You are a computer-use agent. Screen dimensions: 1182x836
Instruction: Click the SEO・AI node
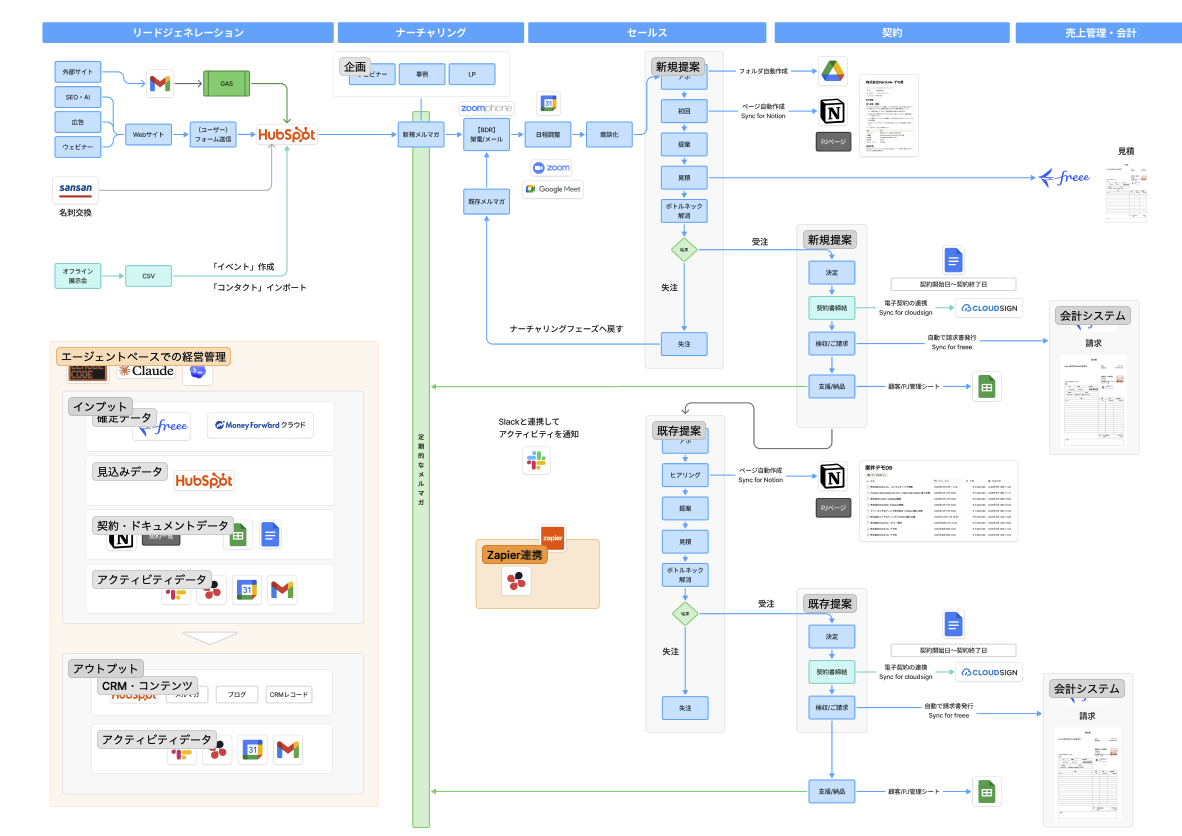tap(78, 97)
